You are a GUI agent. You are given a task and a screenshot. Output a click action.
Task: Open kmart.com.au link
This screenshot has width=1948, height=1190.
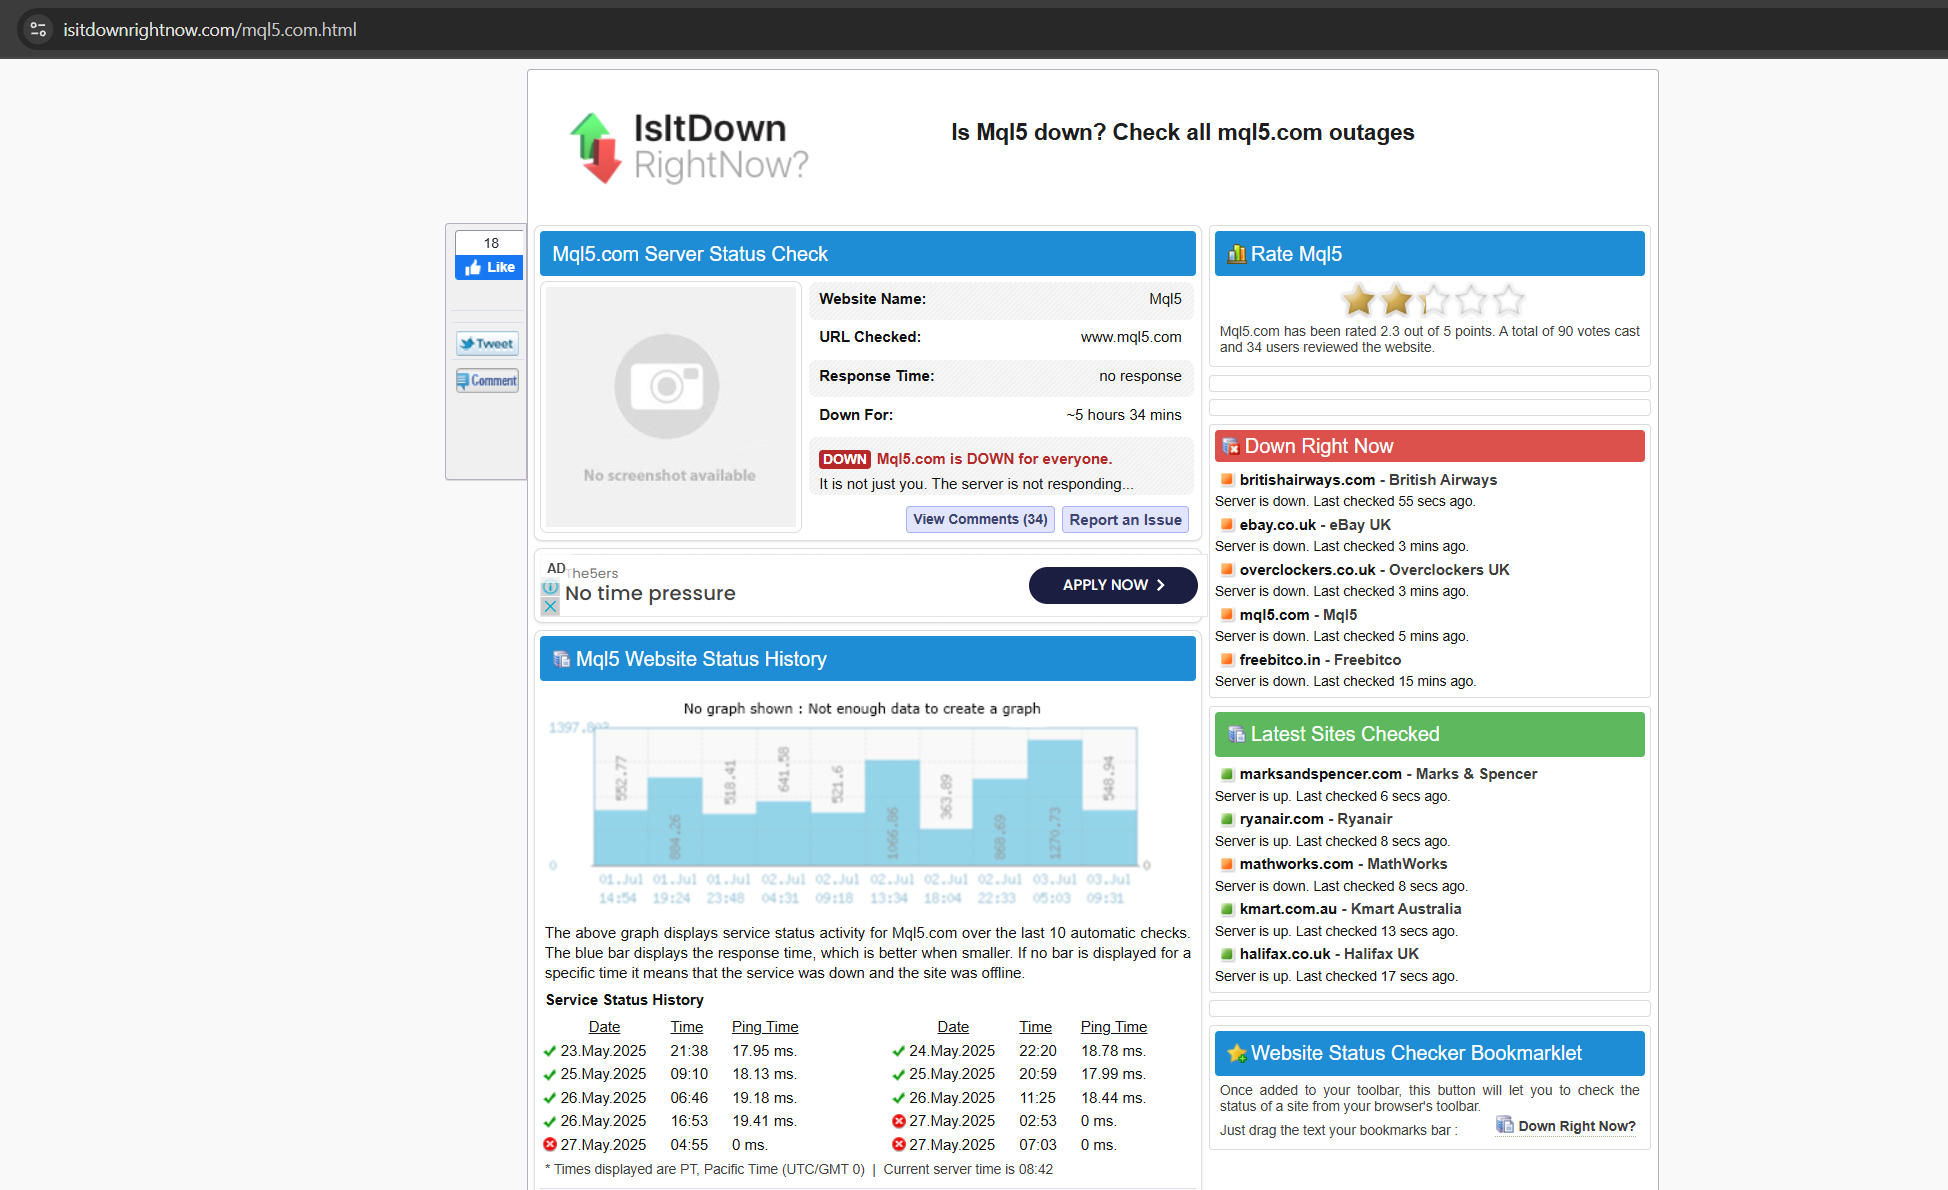[x=1288, y=909]
